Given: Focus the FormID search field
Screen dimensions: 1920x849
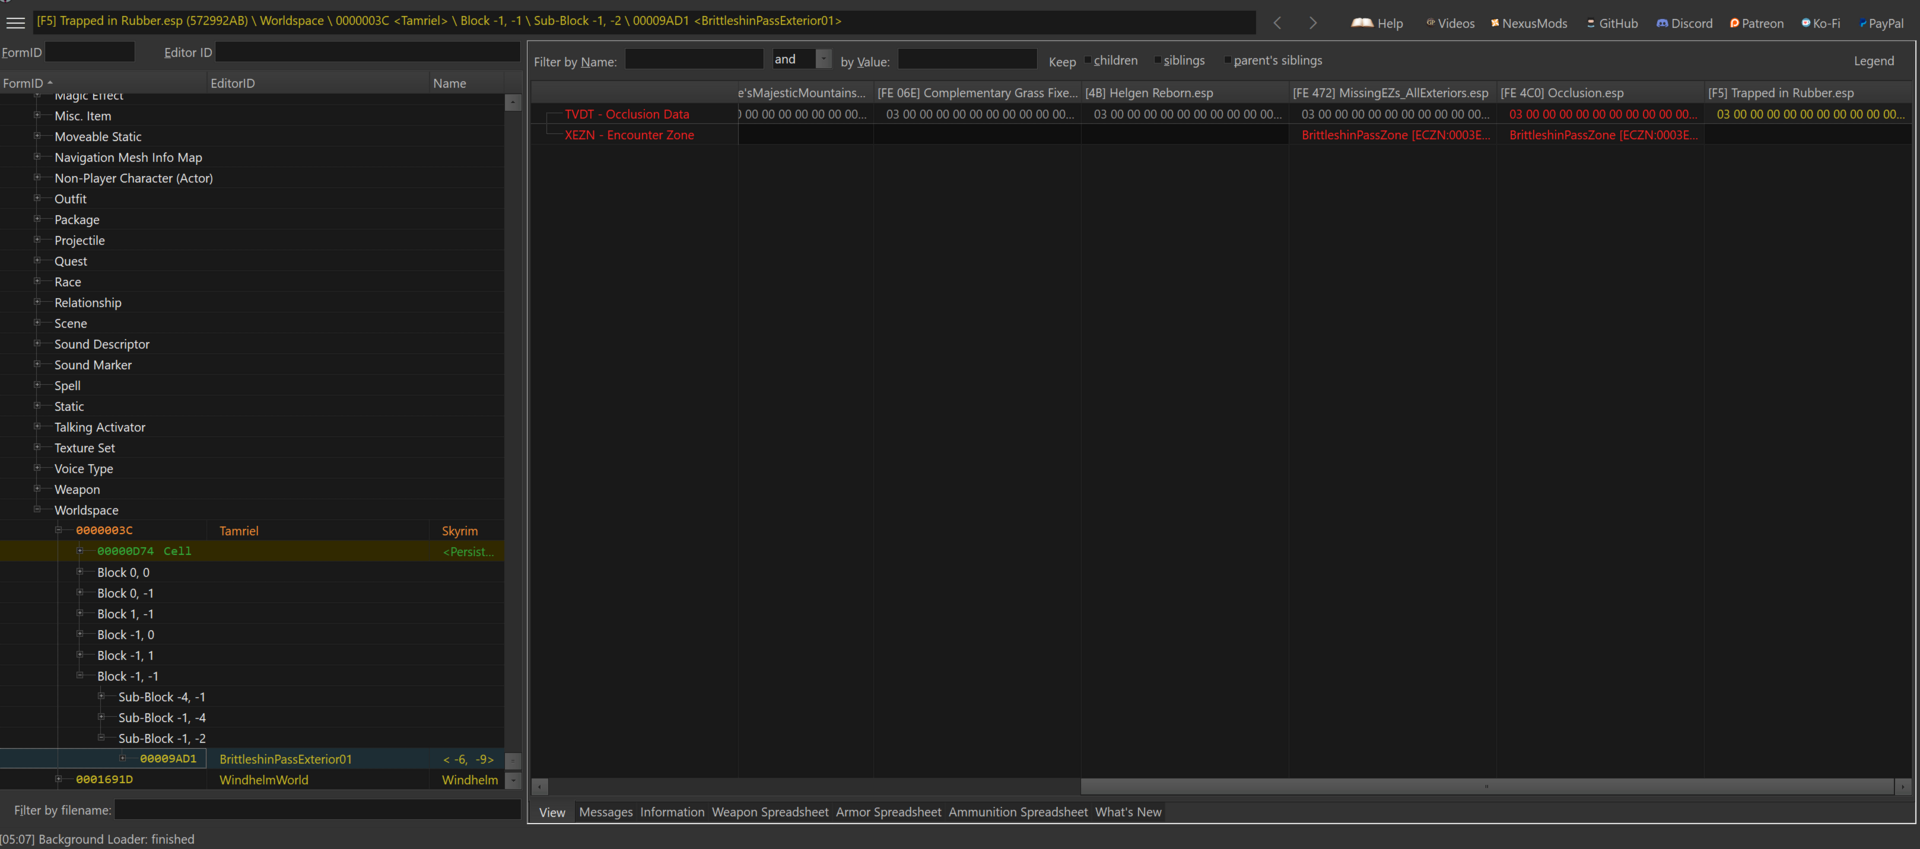Looking at the screenshot, I should point(90,52).
